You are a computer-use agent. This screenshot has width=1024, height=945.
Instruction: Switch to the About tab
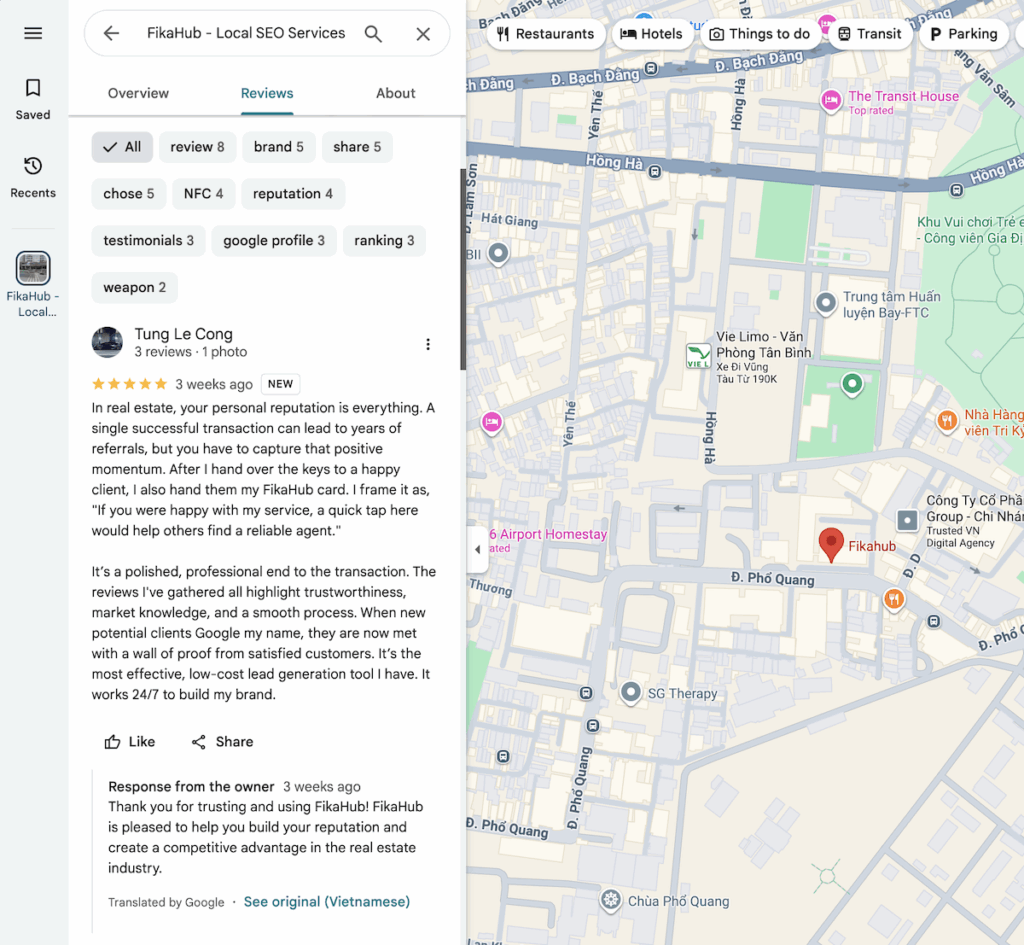coord(396,93)
